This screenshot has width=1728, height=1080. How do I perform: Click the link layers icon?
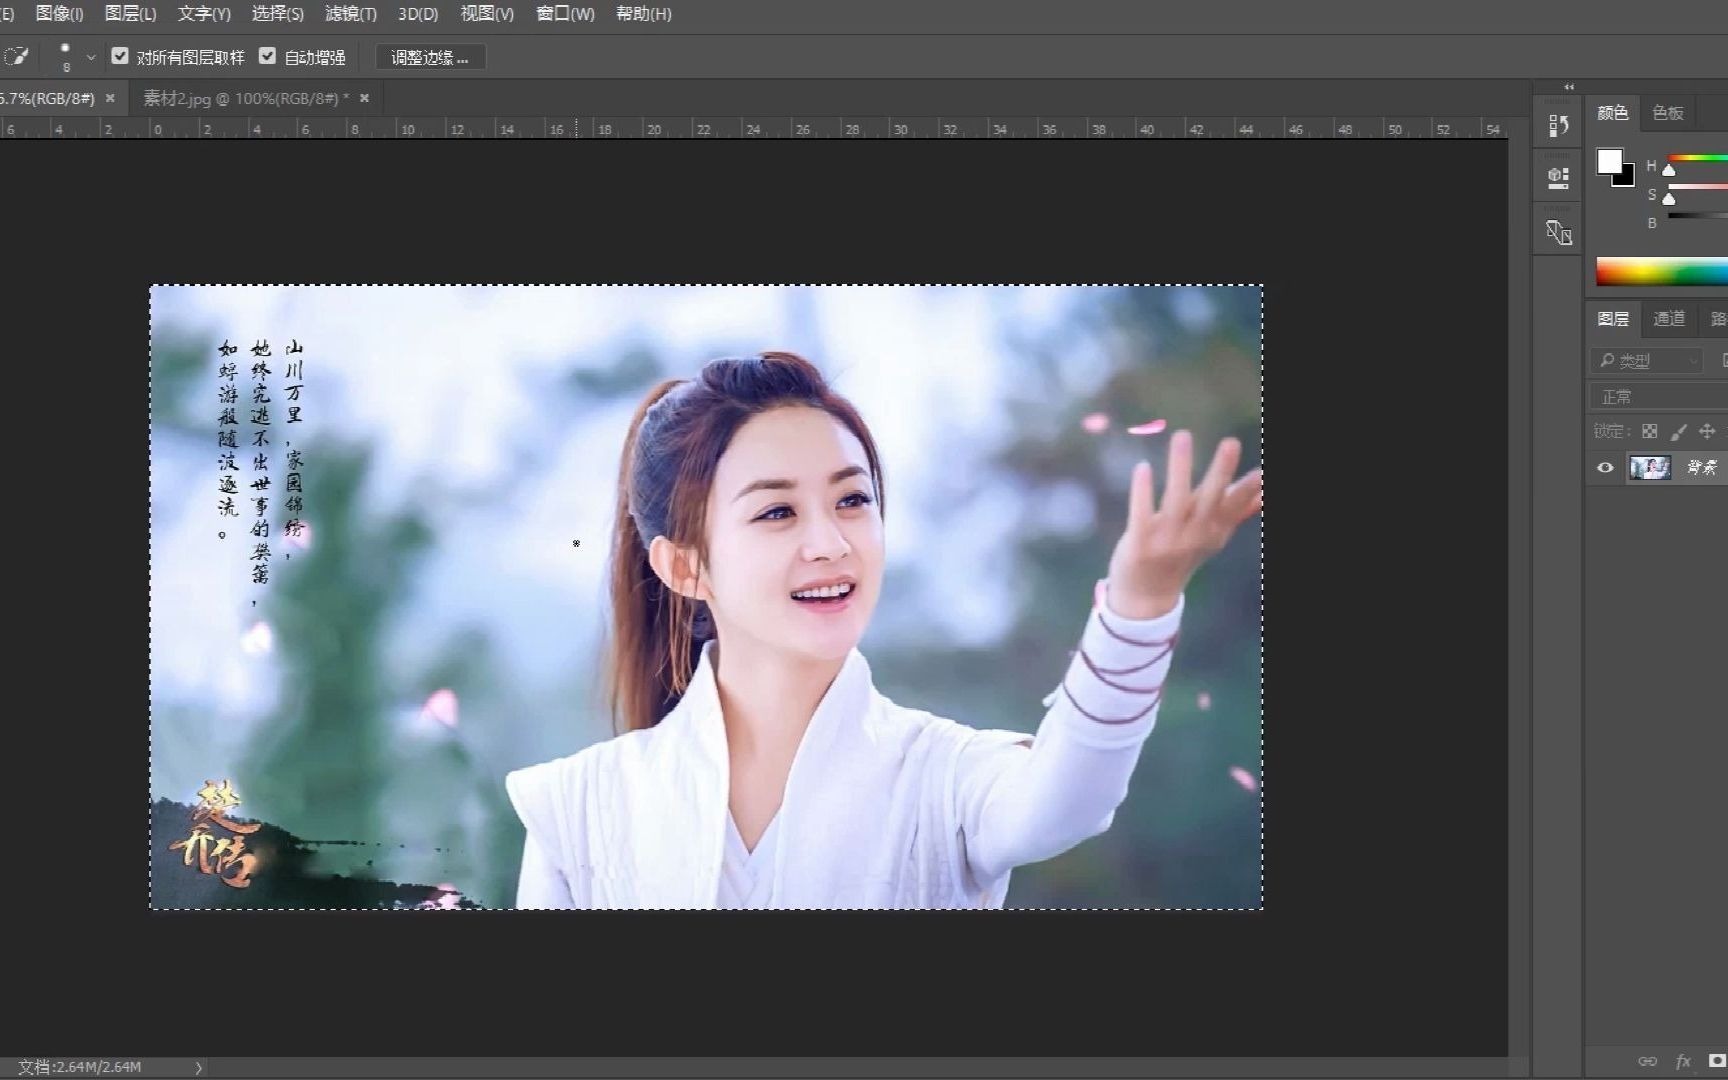[1647, 1061]
